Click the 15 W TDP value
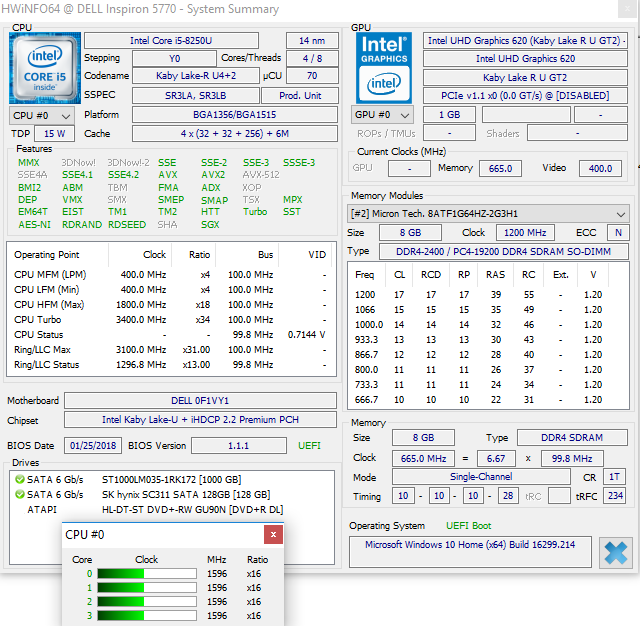This screenshot has width=640, height=626. click(x=54, y=133)
